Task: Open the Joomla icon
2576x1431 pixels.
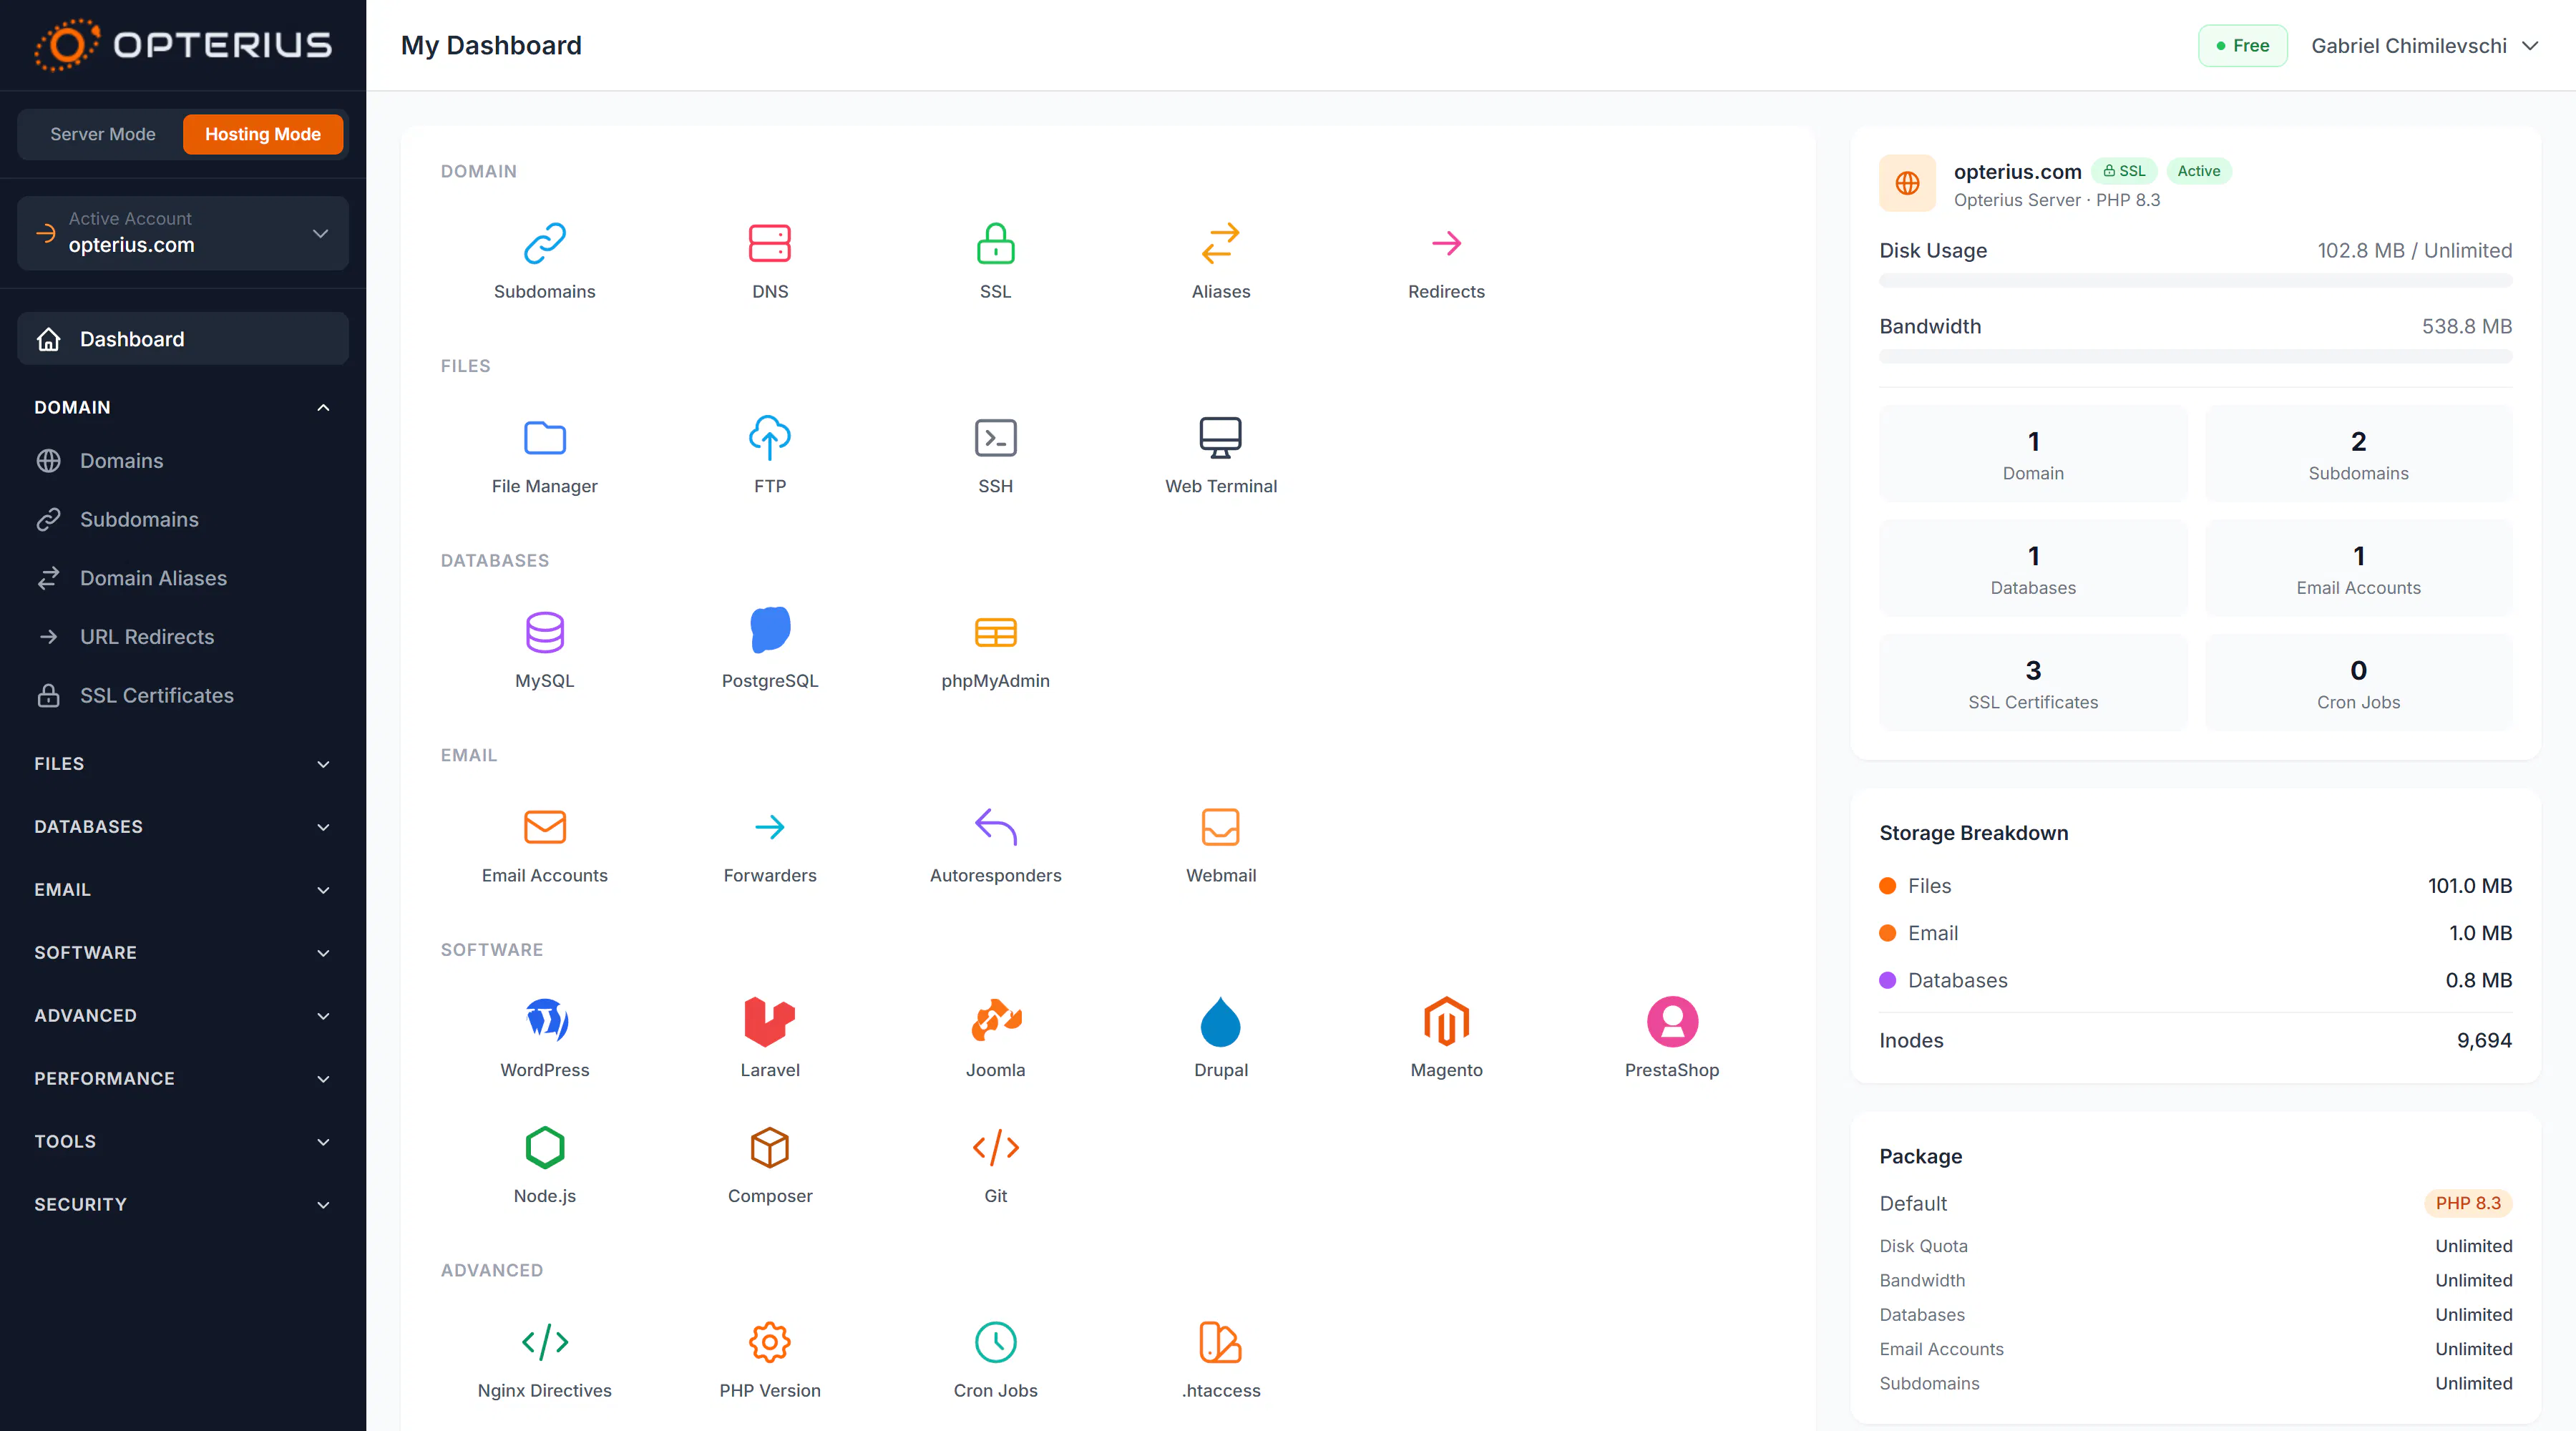Action: 995,1021
